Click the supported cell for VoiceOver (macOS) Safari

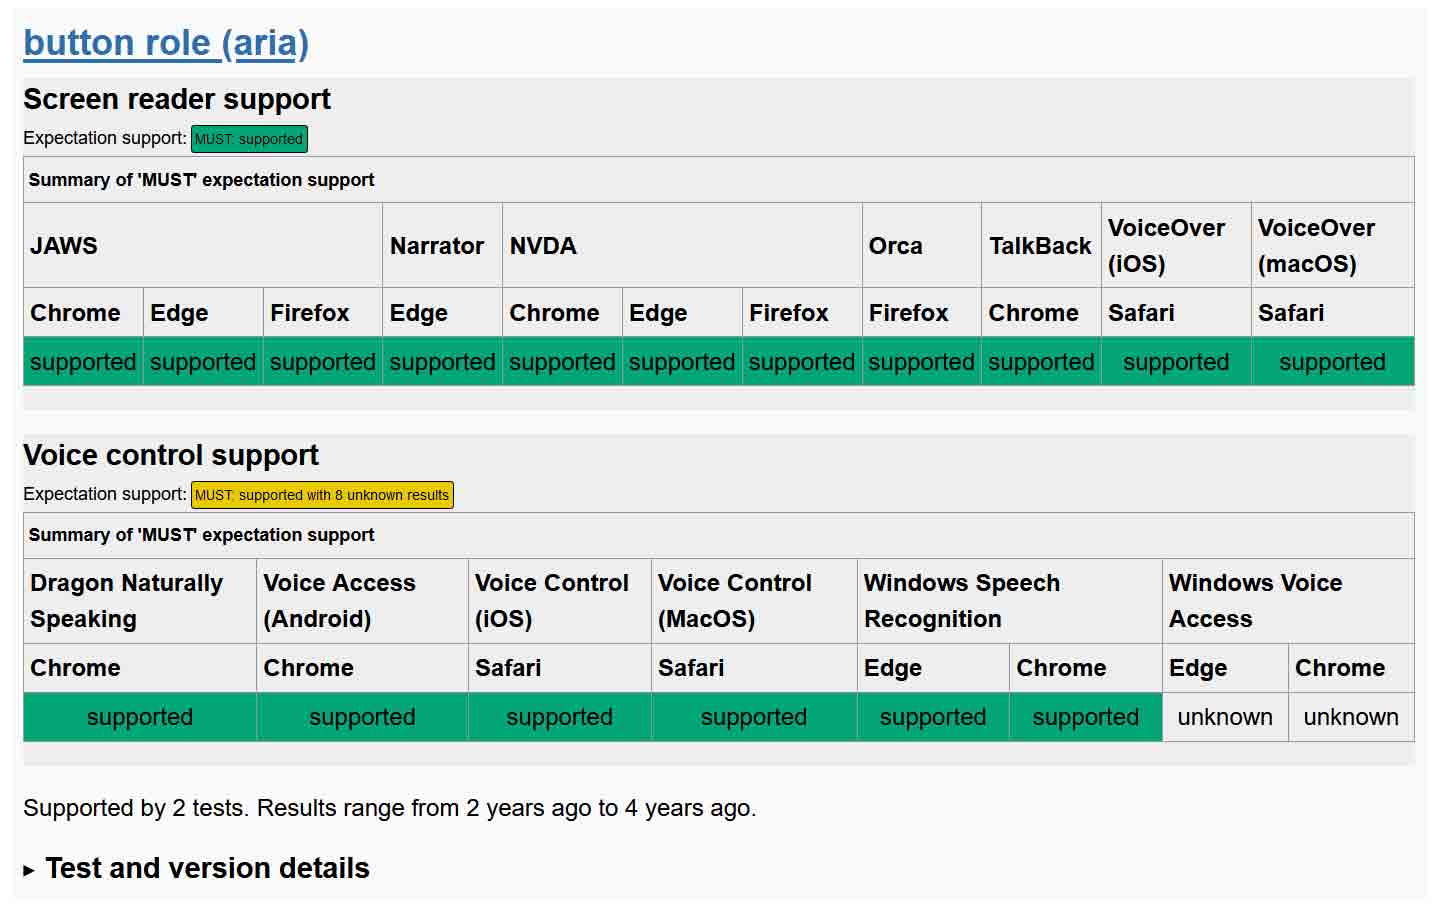[1333, 362]
